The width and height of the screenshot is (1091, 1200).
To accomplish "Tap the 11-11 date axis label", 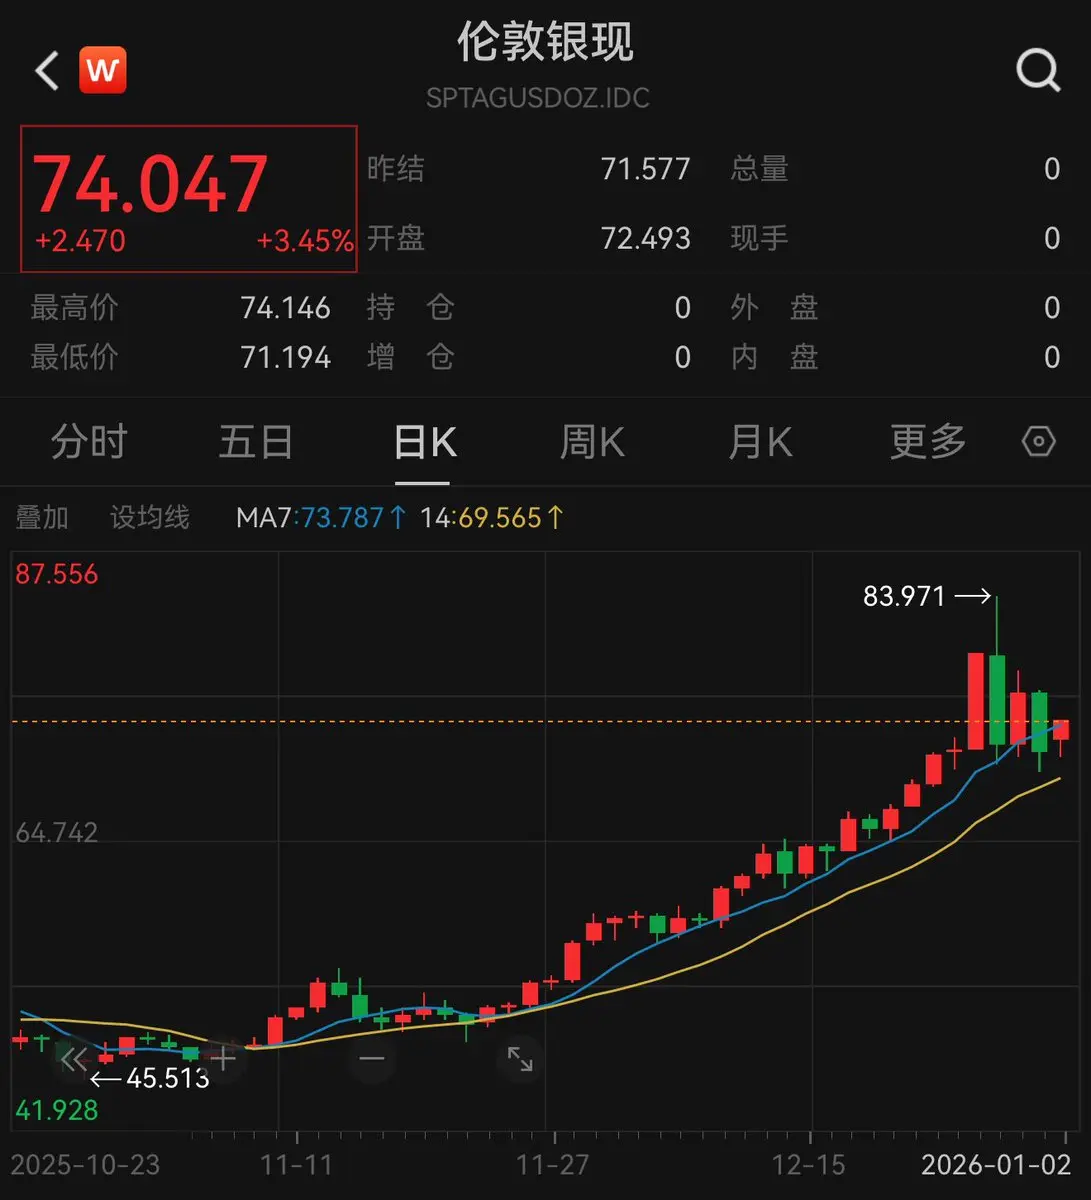I will click(x=296, y=1165).
